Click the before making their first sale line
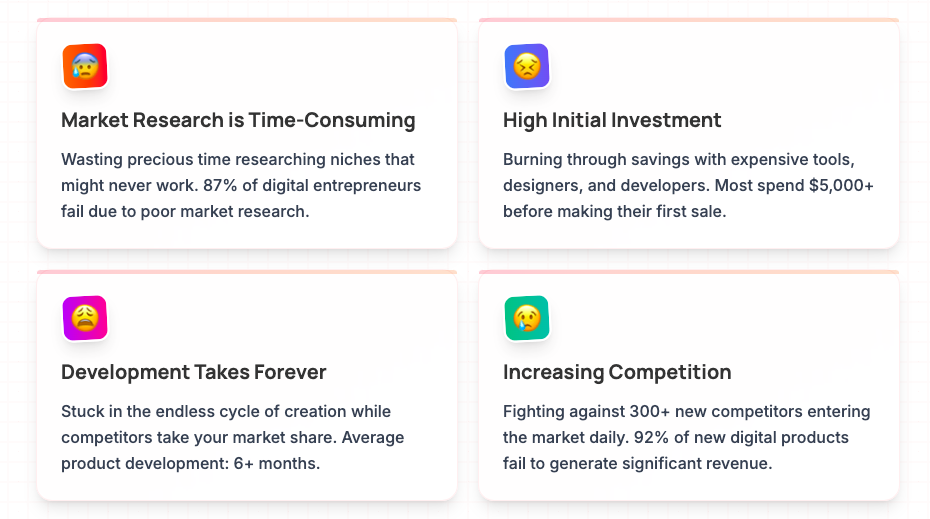This screenshot has width=930, height=519. 614,212
